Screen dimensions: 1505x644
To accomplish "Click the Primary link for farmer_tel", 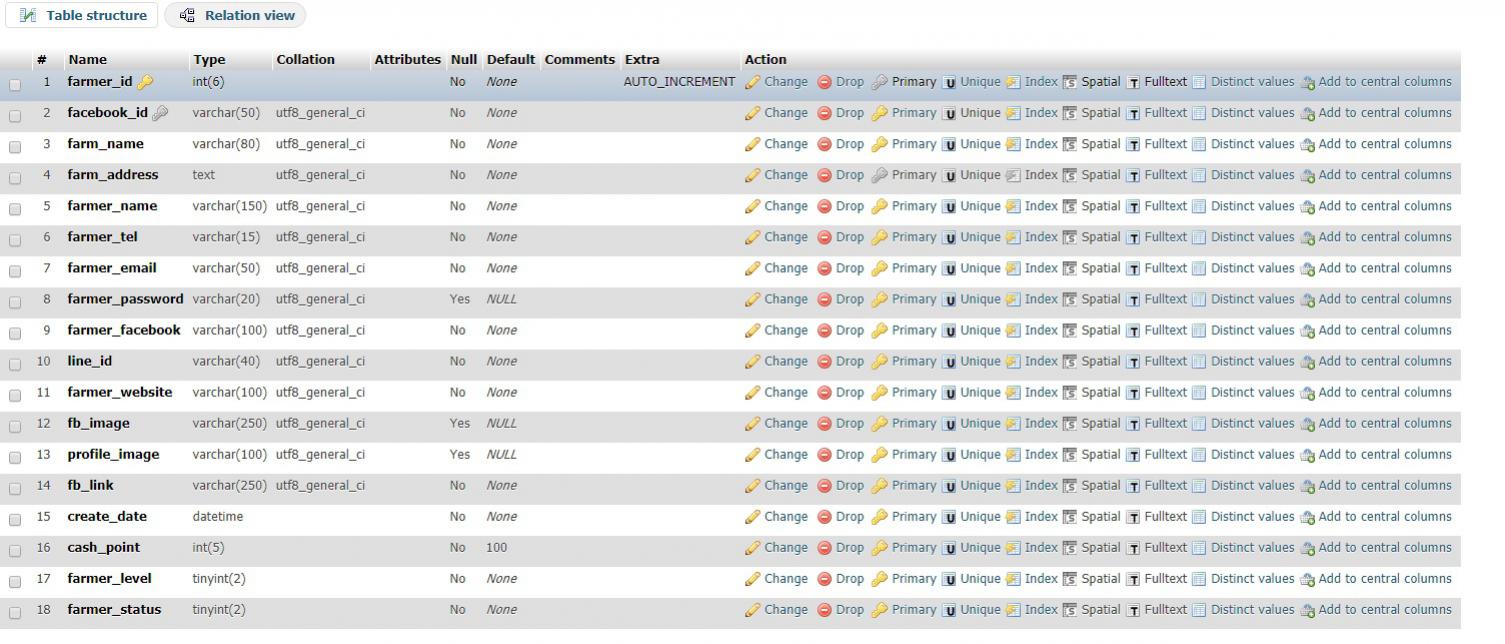I will (914, 237).
